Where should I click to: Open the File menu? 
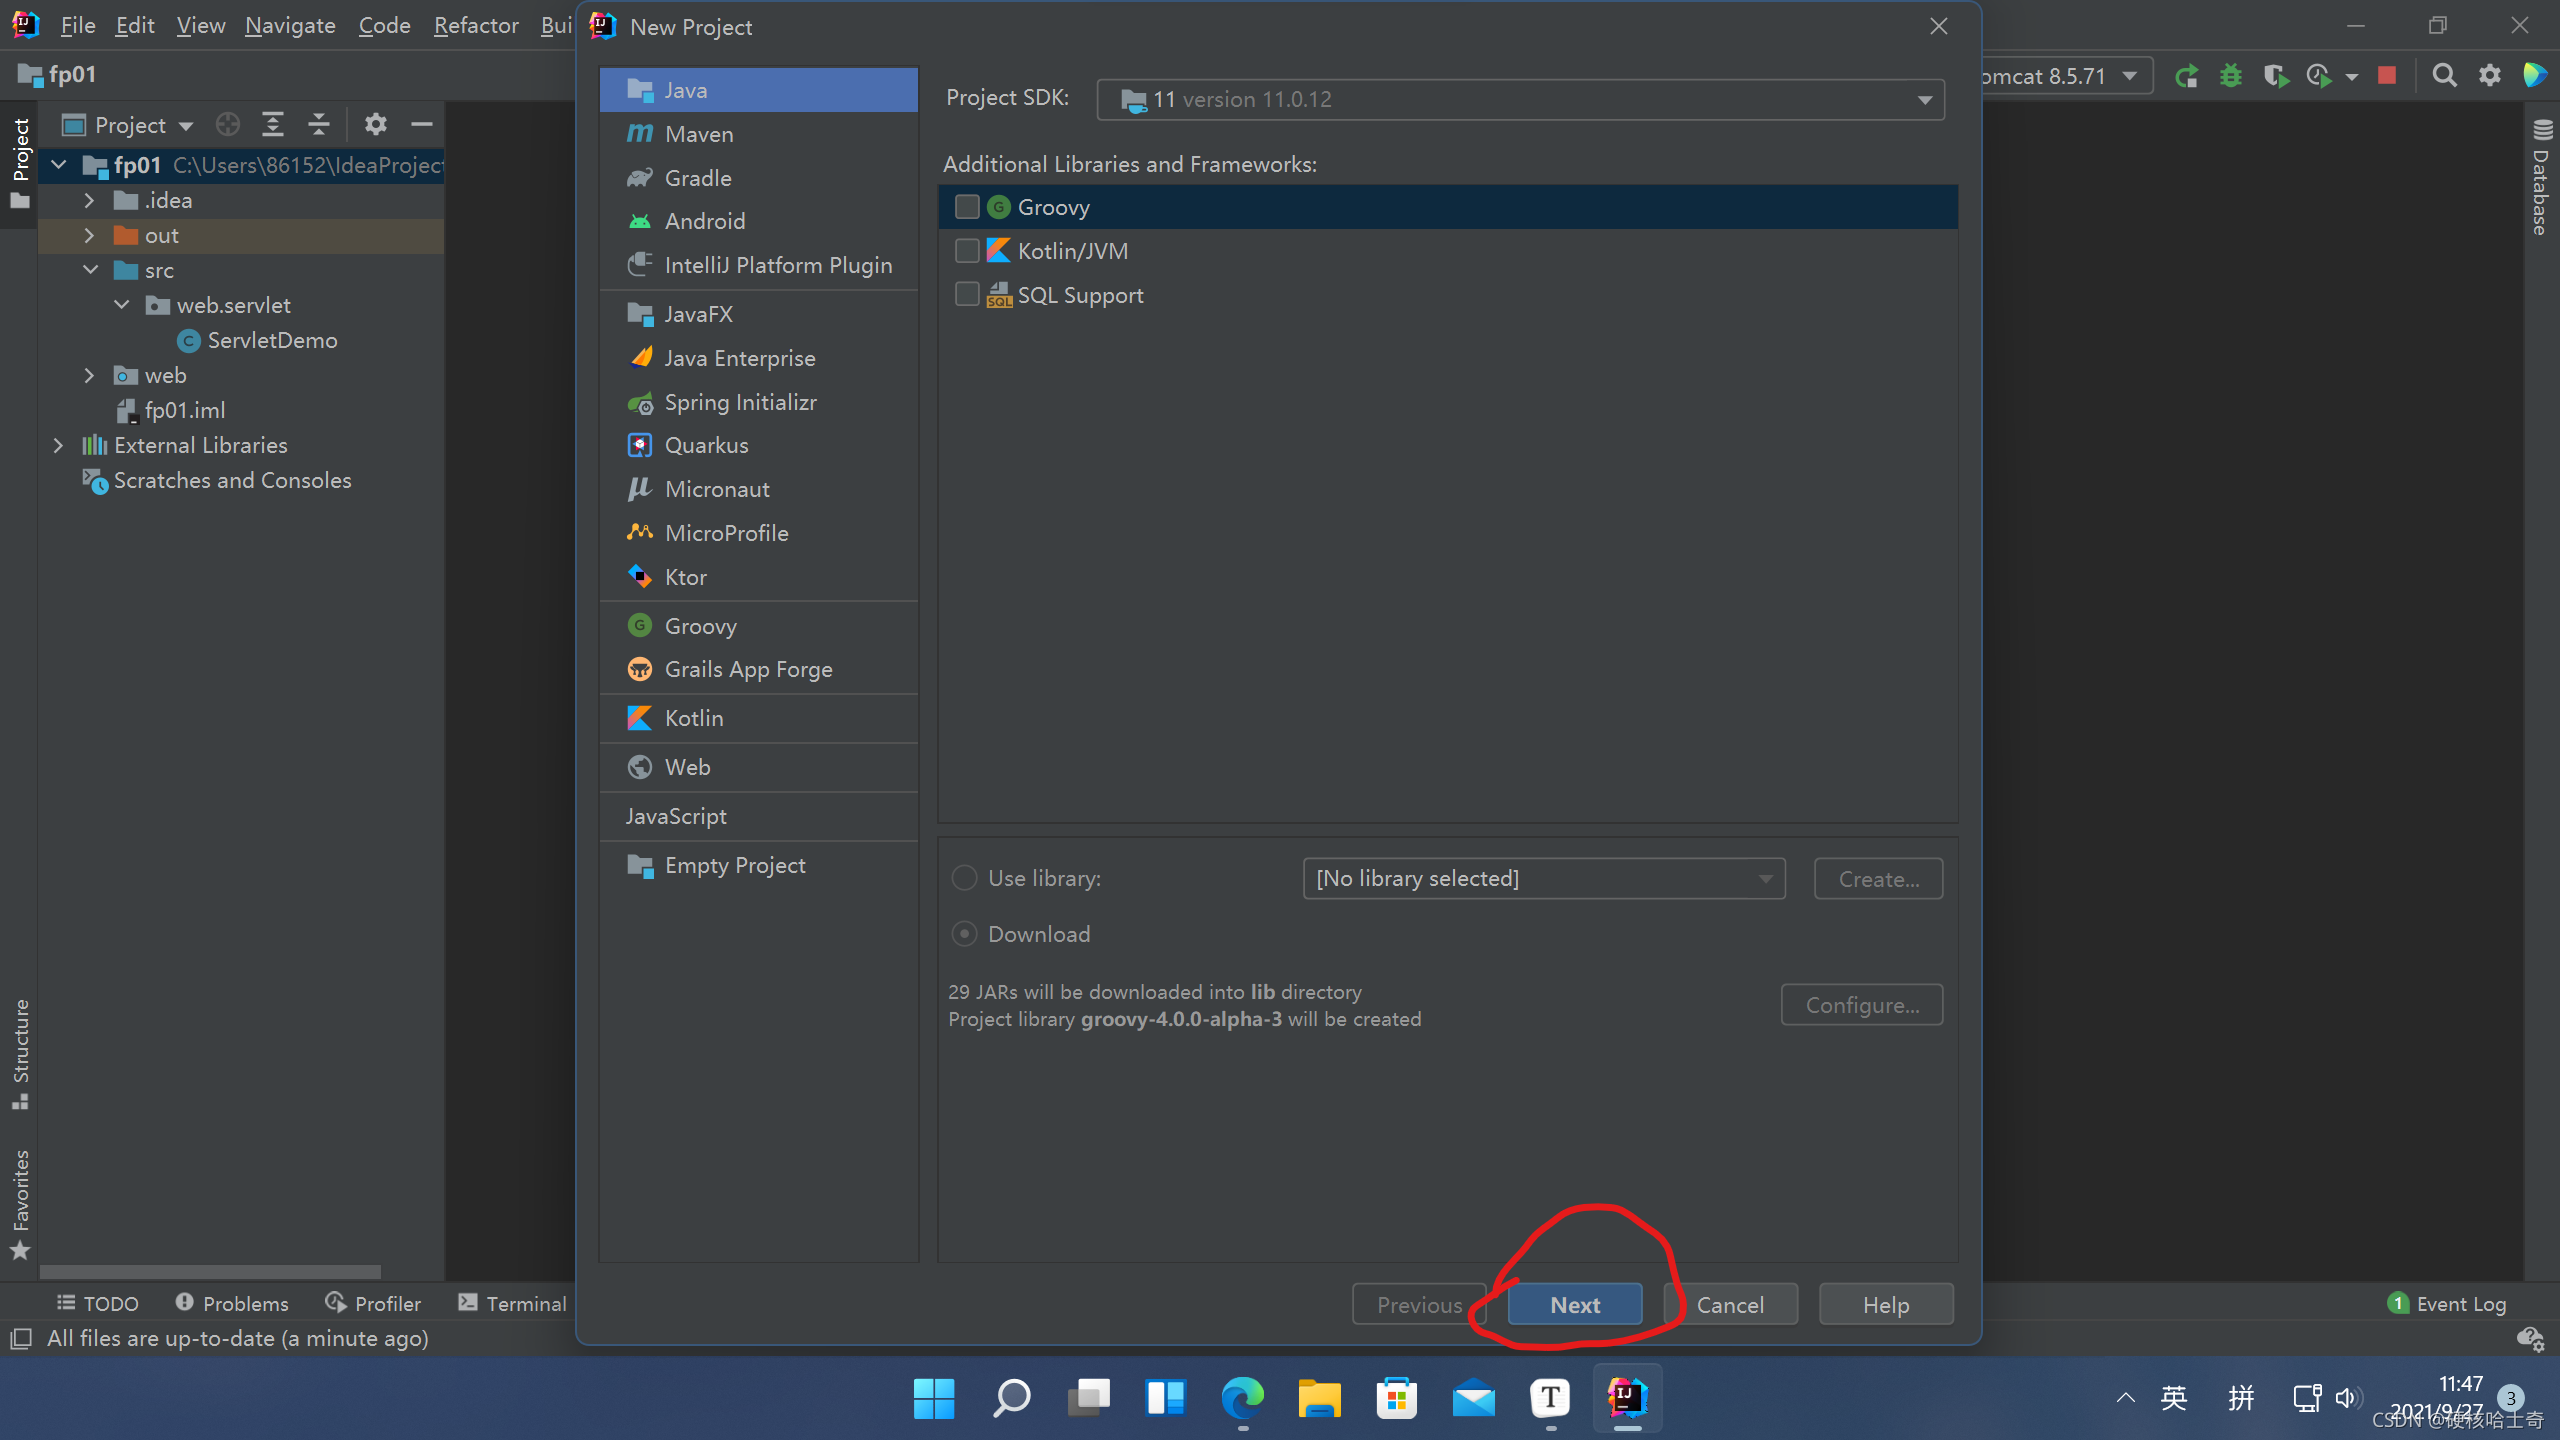78,26
